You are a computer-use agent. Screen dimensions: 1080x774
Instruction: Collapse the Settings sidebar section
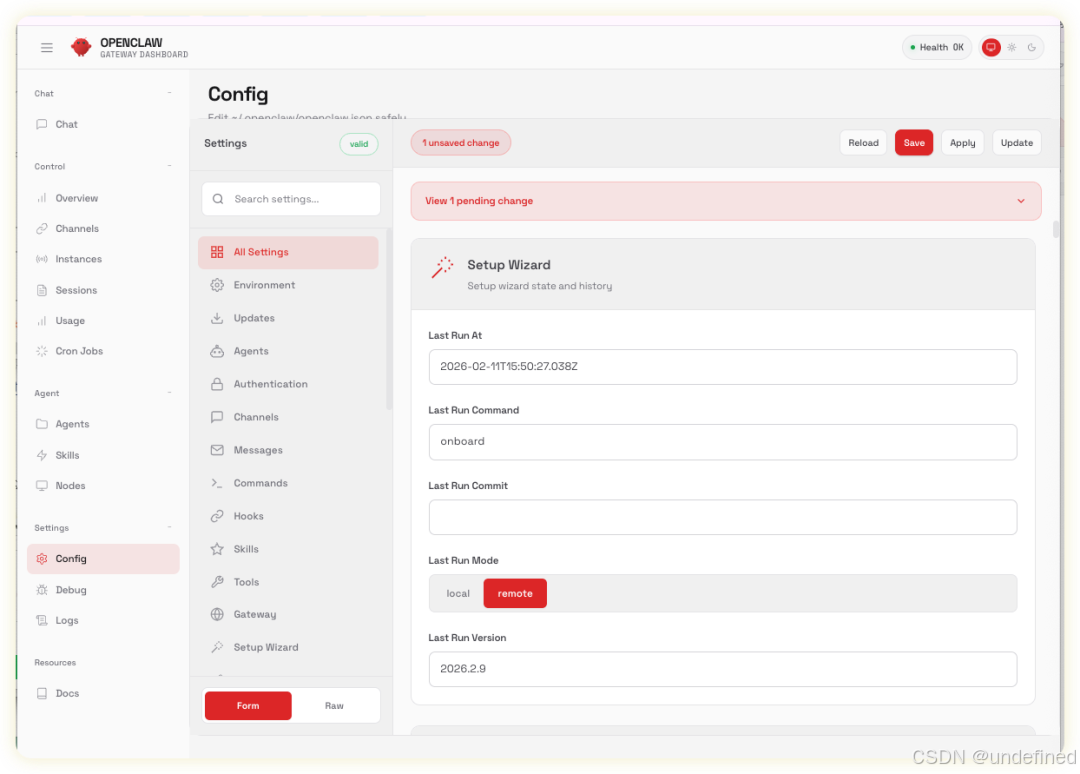click(169, 527)
